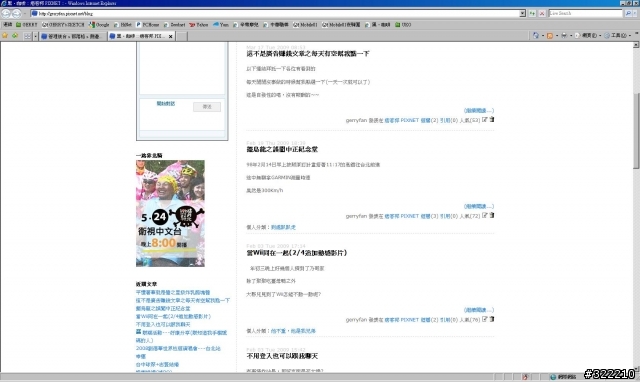
Task: Expand the Home button dropdown arrow
Action: click(x=542, y=36)
